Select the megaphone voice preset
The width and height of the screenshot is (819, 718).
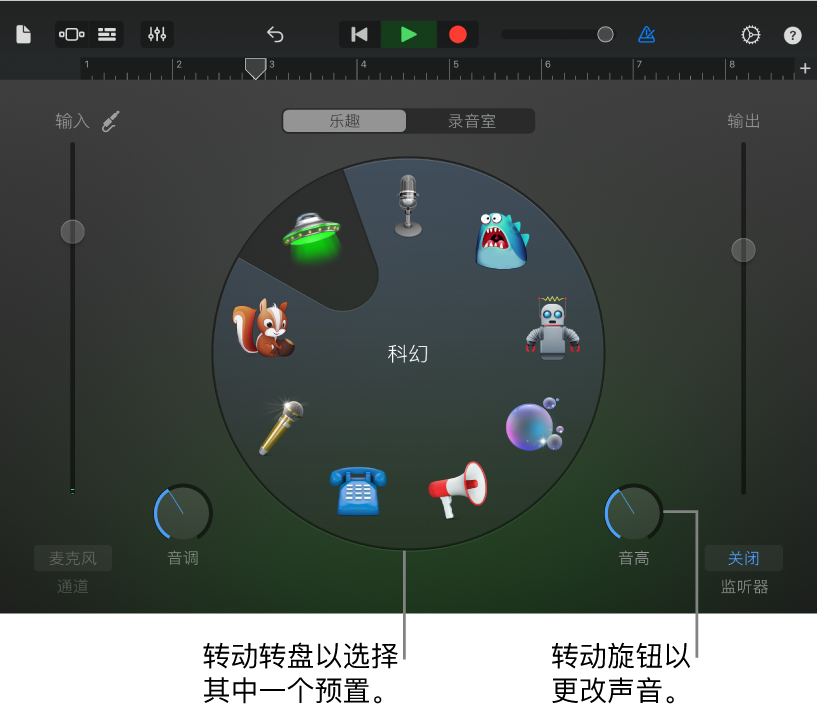coord(458,489)
